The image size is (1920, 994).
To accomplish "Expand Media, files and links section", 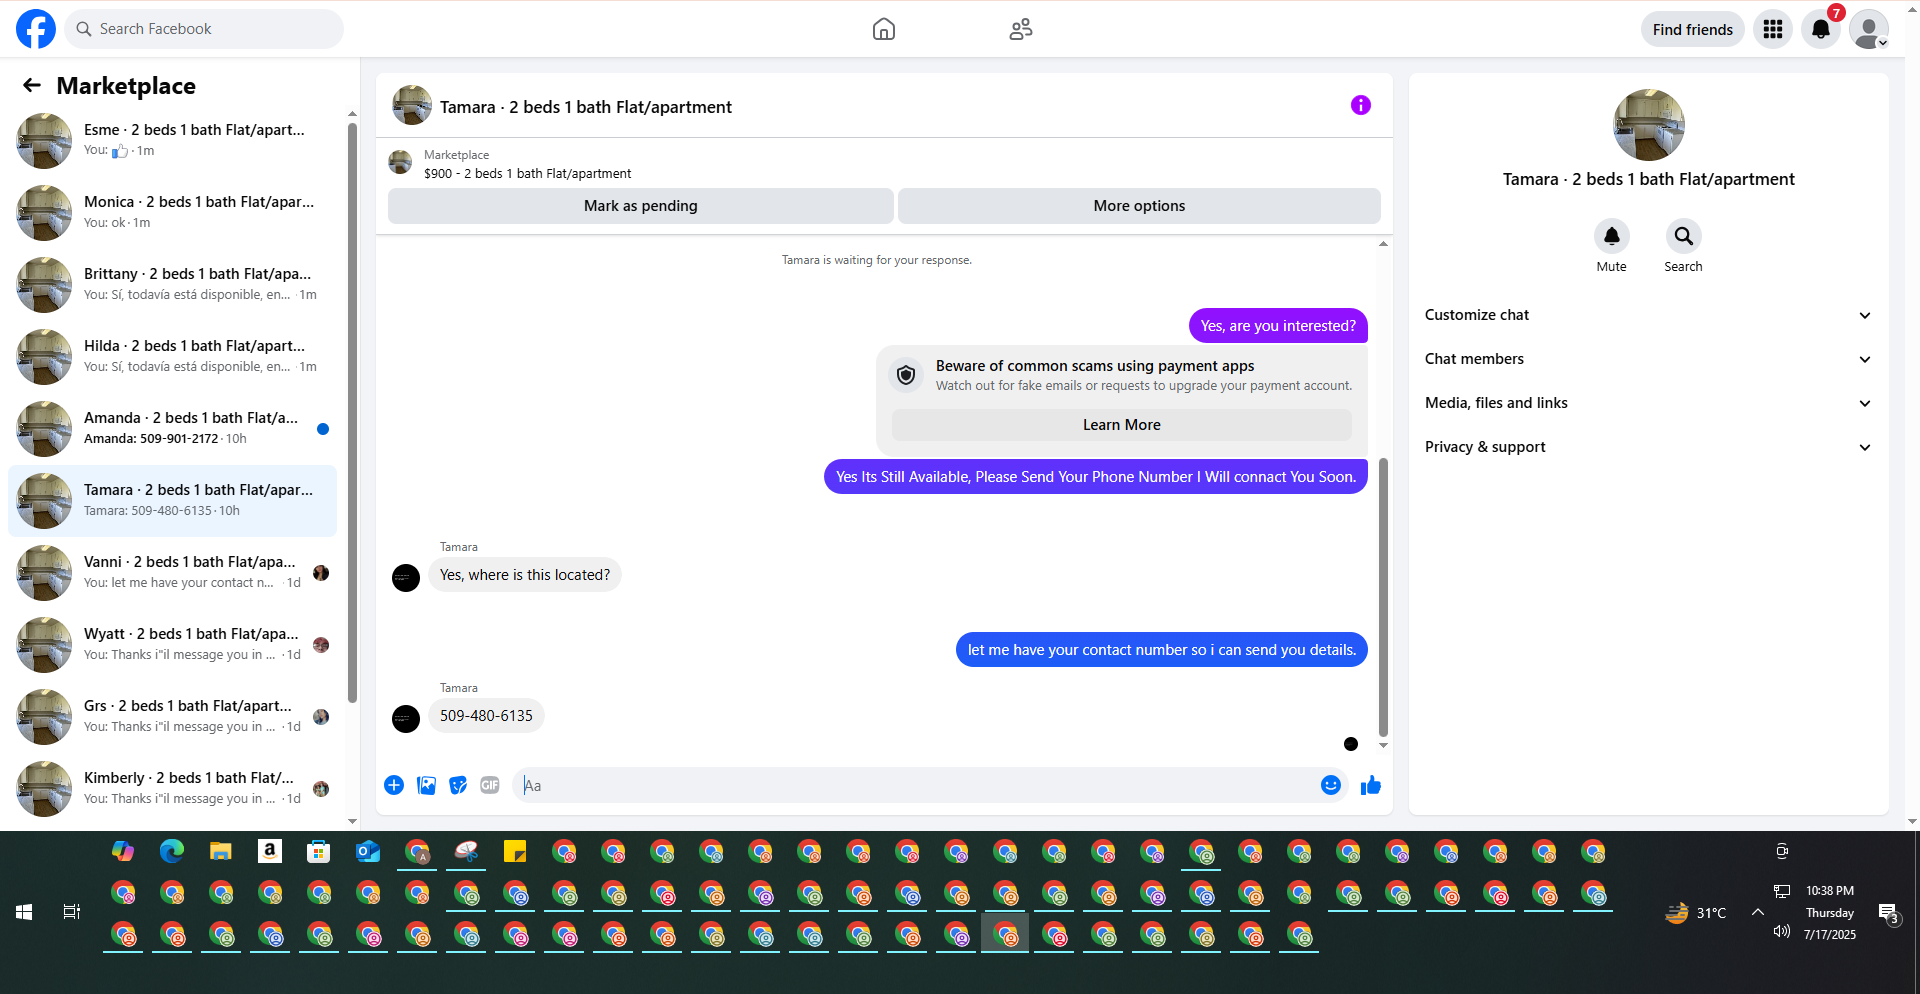I will (1649, 403).
